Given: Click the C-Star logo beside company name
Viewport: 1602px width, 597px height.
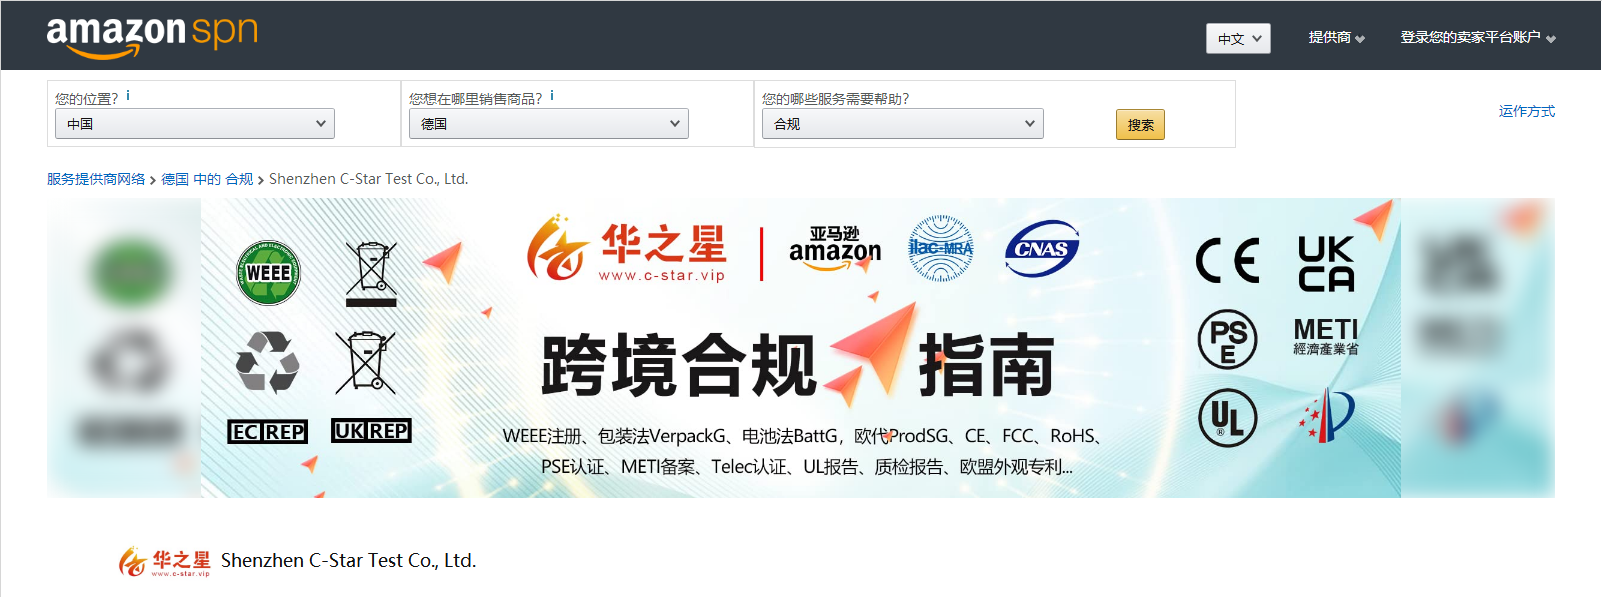Looking at the screenshot, I should (x=165, y=561).
